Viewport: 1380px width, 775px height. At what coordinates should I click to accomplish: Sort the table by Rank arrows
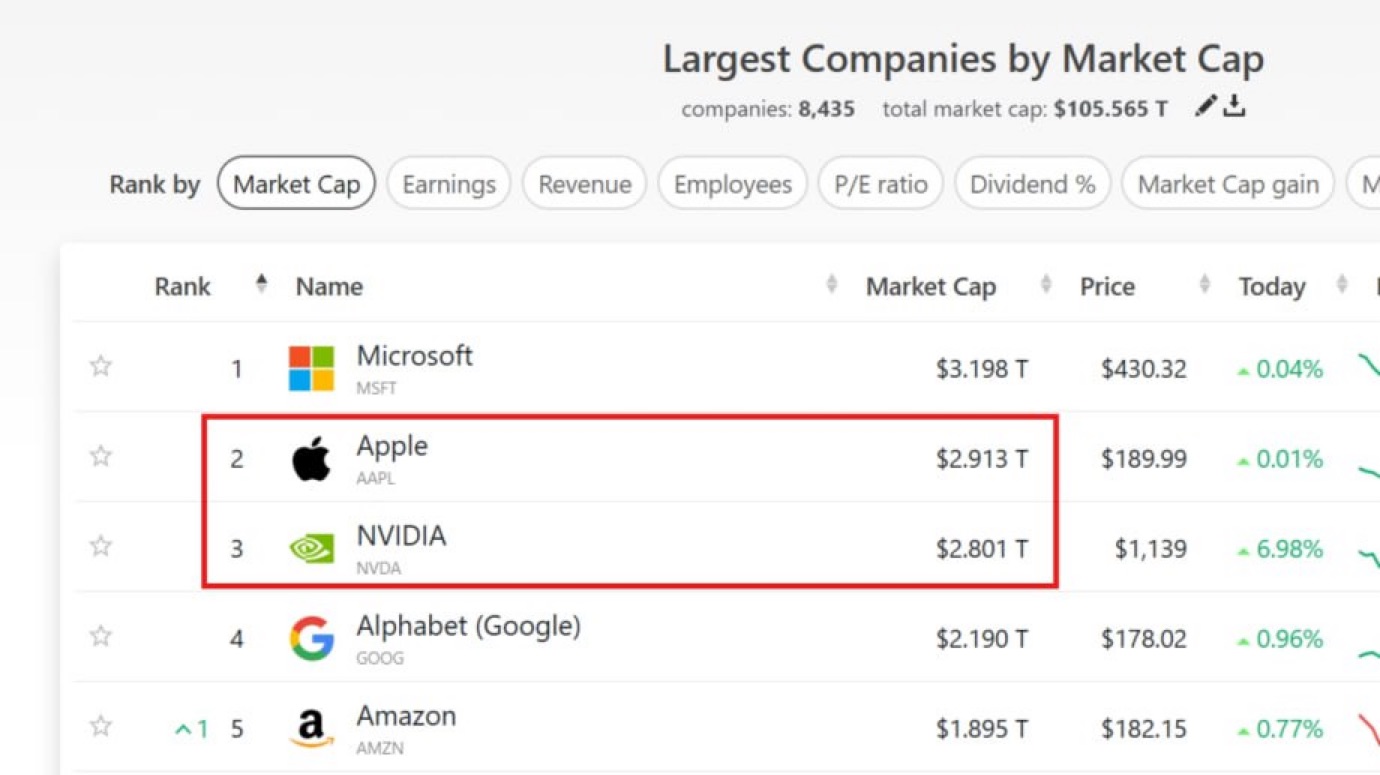(261, 286)
